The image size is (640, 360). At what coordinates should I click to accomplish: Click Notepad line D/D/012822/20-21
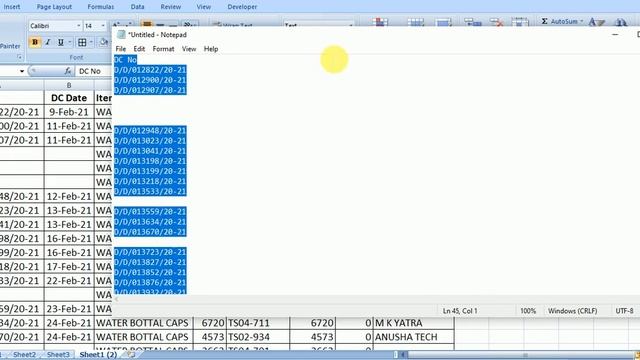coord(150,70)
